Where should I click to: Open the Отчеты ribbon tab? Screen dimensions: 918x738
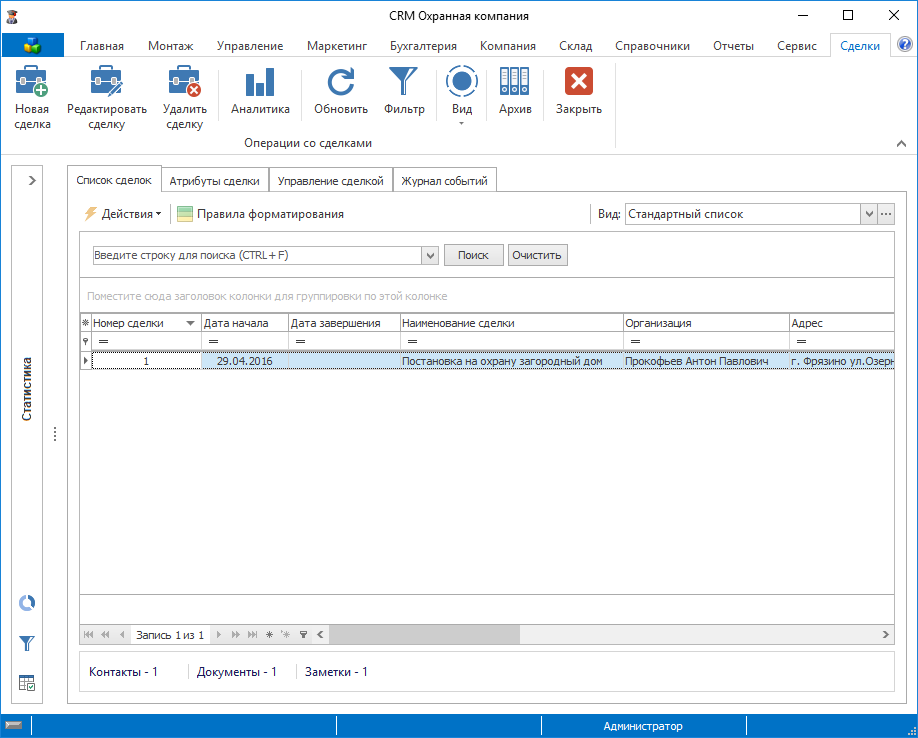733,46
